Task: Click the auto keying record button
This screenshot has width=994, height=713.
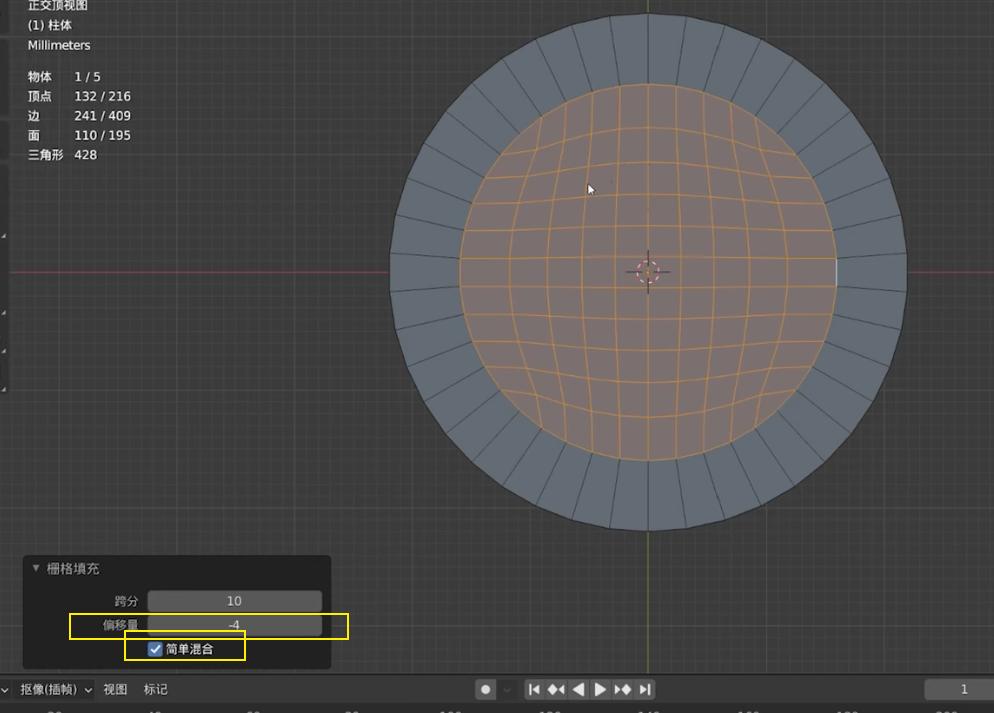Action: [486, 690]
